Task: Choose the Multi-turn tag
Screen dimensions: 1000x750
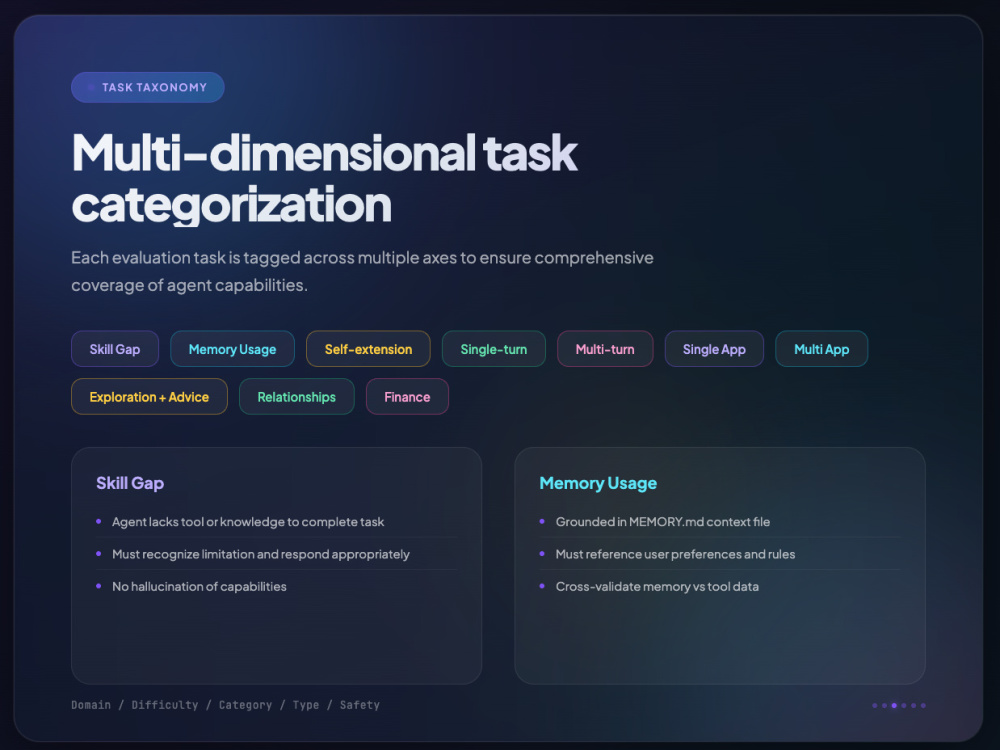Action: [605, 349]
